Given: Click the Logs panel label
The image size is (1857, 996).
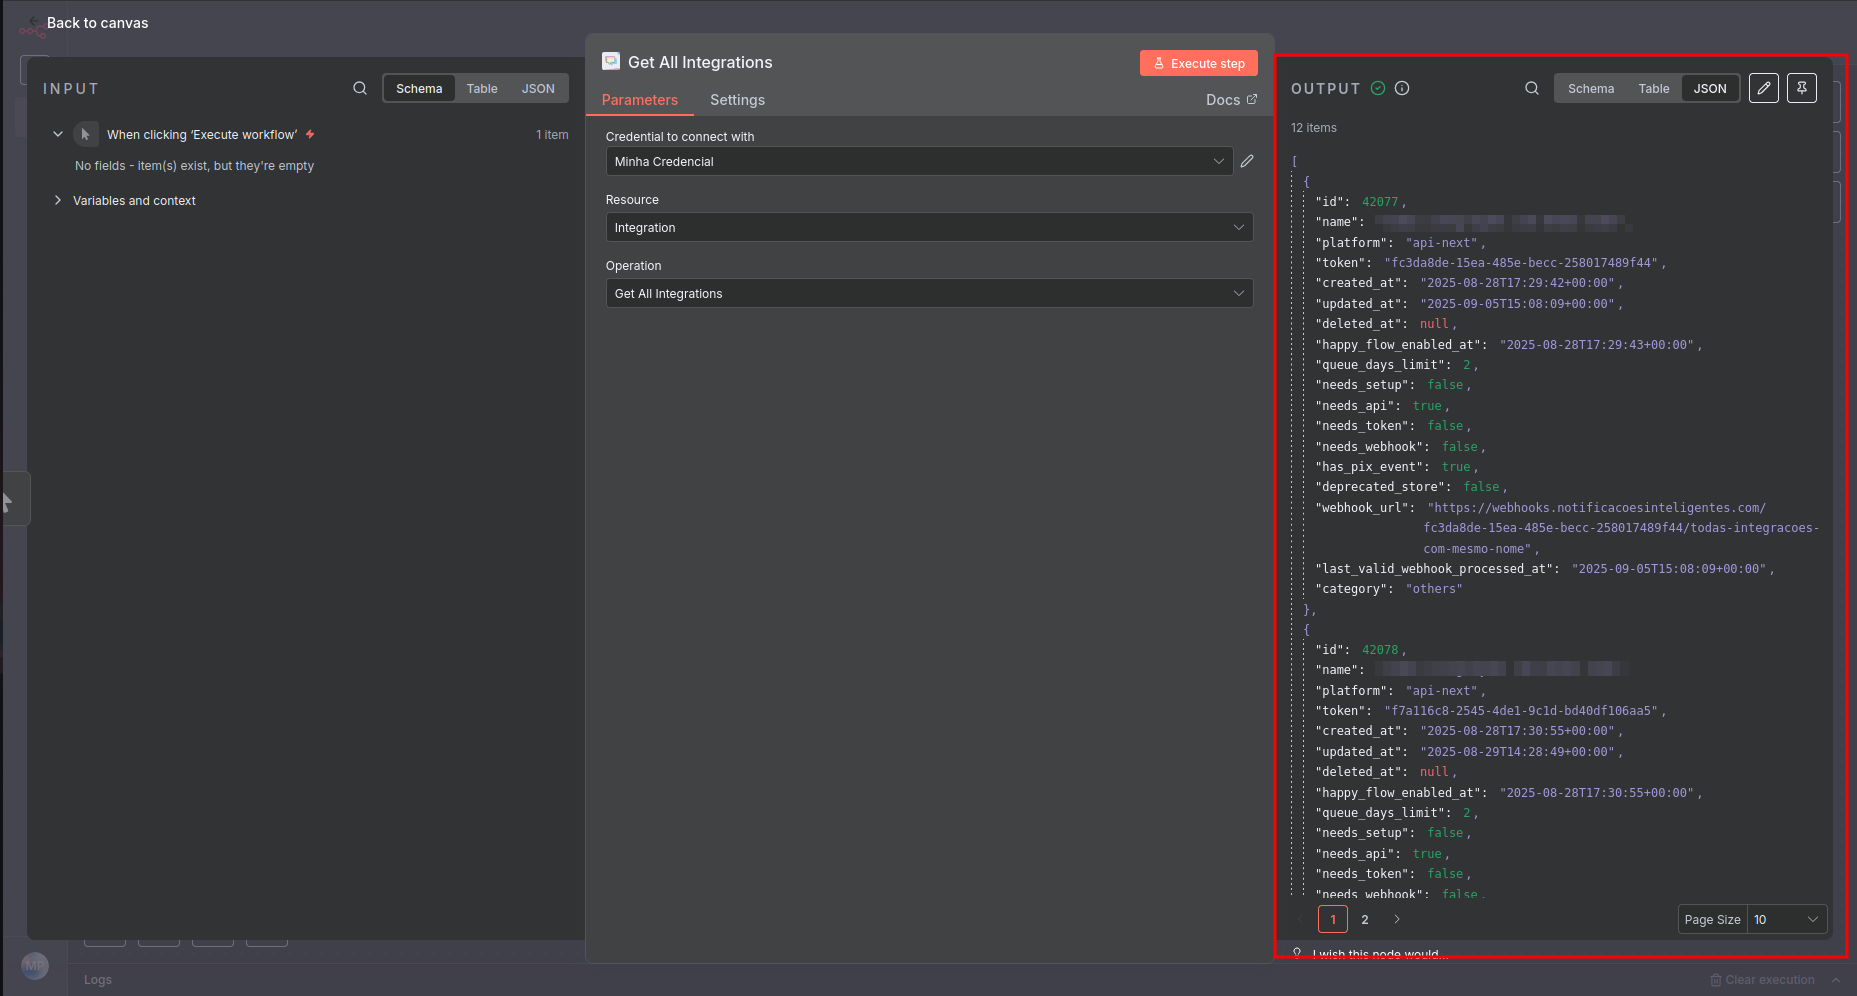Looking at the screenshot, I should point(98,979).
